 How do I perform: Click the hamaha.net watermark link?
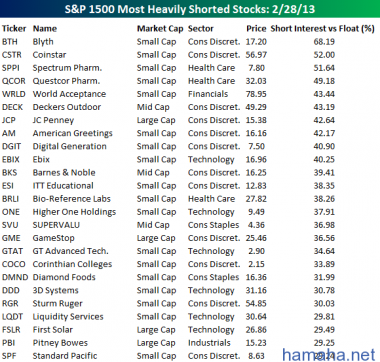(329, 355)
